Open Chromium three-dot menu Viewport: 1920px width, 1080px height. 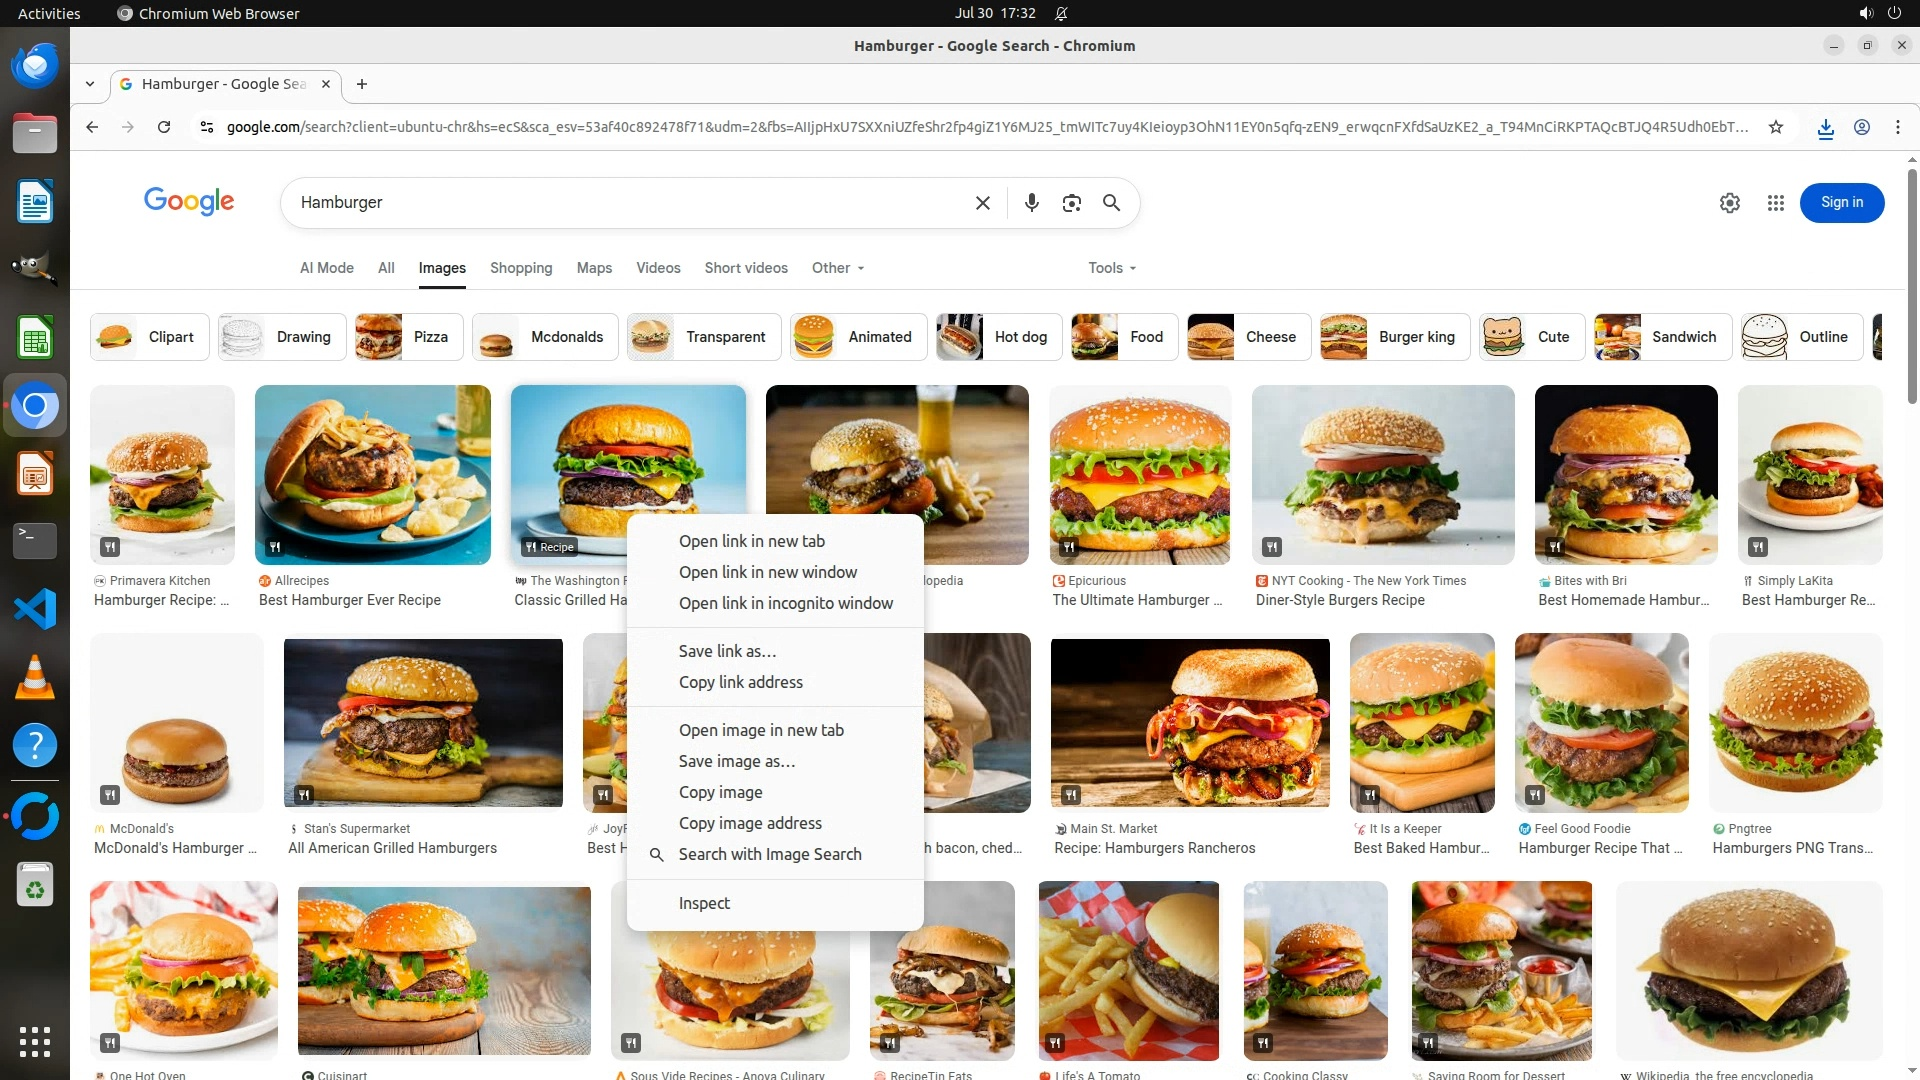tap(1897, 127)
